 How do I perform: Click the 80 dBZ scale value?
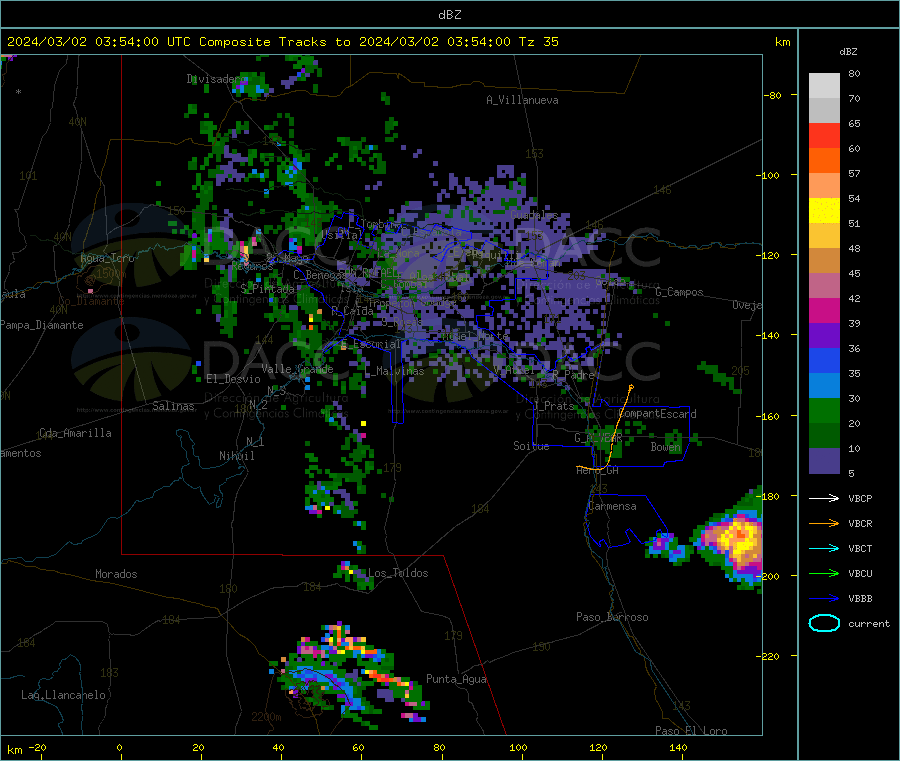point(854,73)
